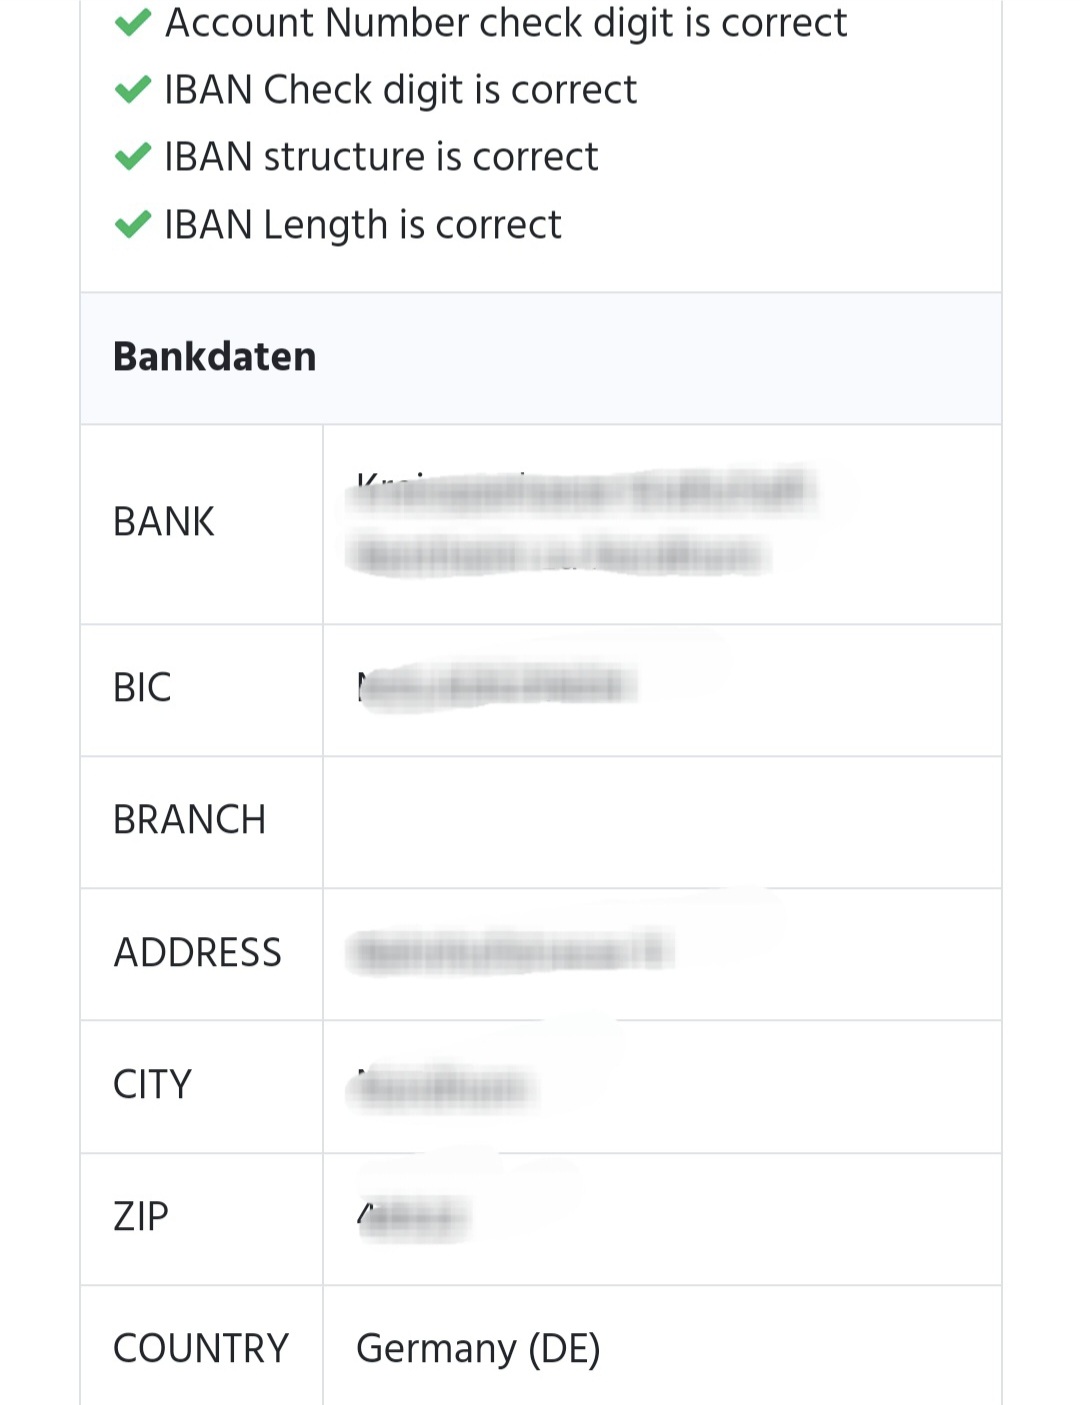Select the ZIP row label
Screen dimensions: 1080x1405
pyautogui.click(x=141, y=1217)
